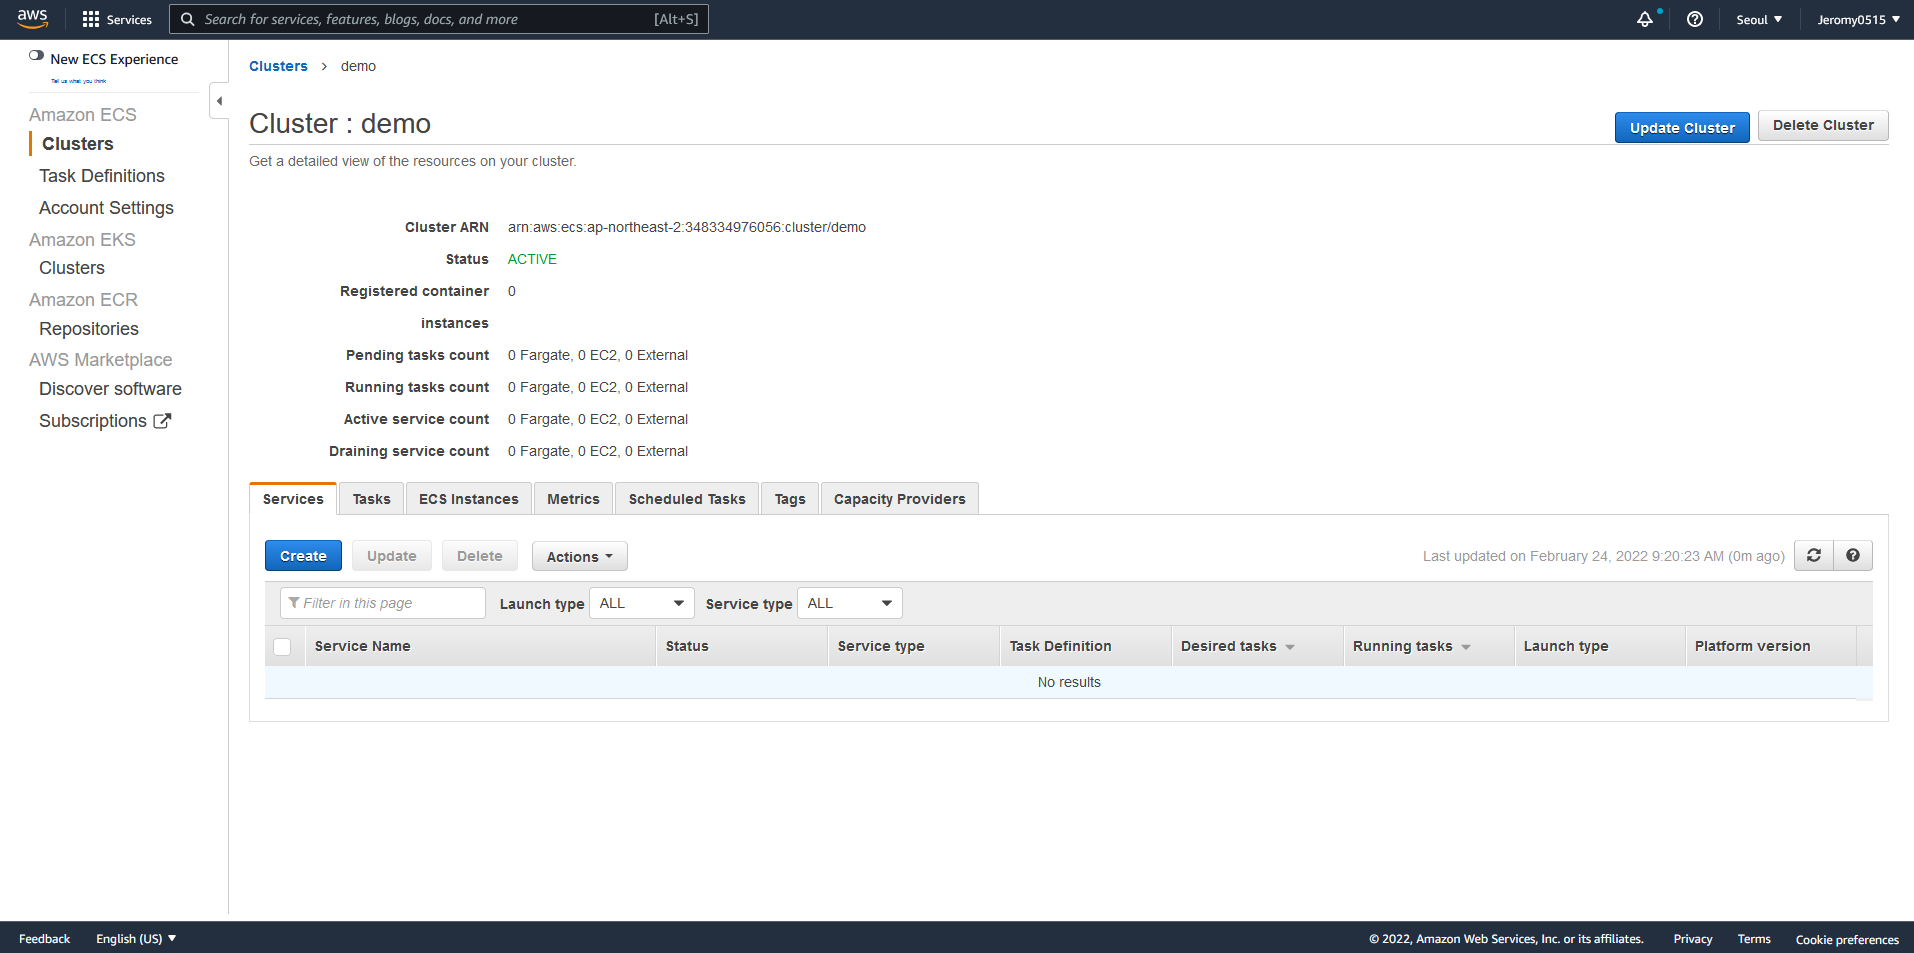Open Amazon EKS Clusters in sidebar
Viewport: 1914px width, 953px height.
click(x=72, y=268)
